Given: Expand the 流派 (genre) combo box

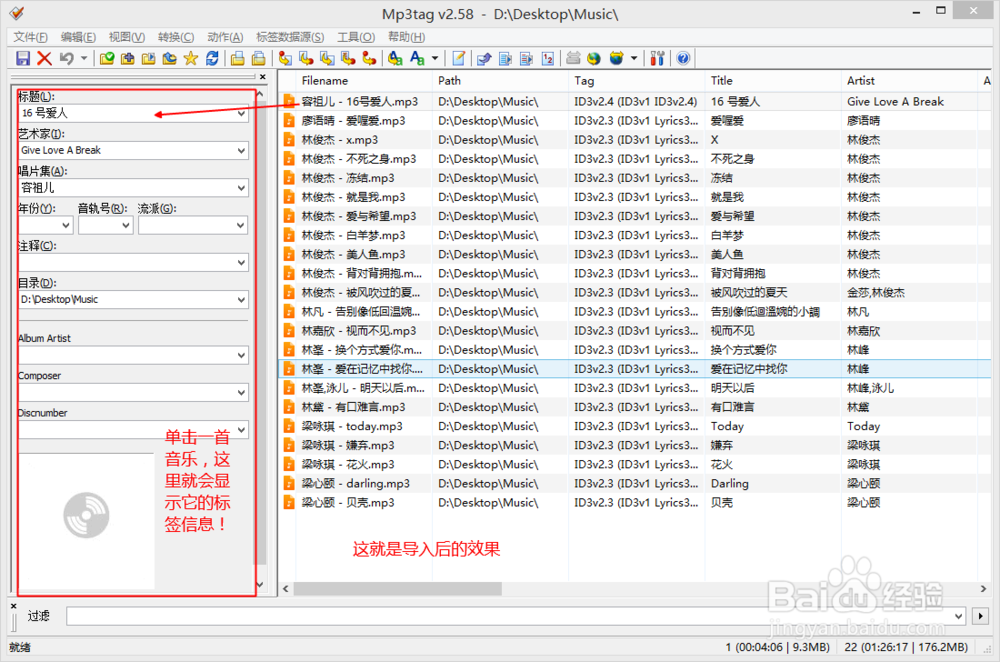Looking at the screenshot, I should 241,225.
